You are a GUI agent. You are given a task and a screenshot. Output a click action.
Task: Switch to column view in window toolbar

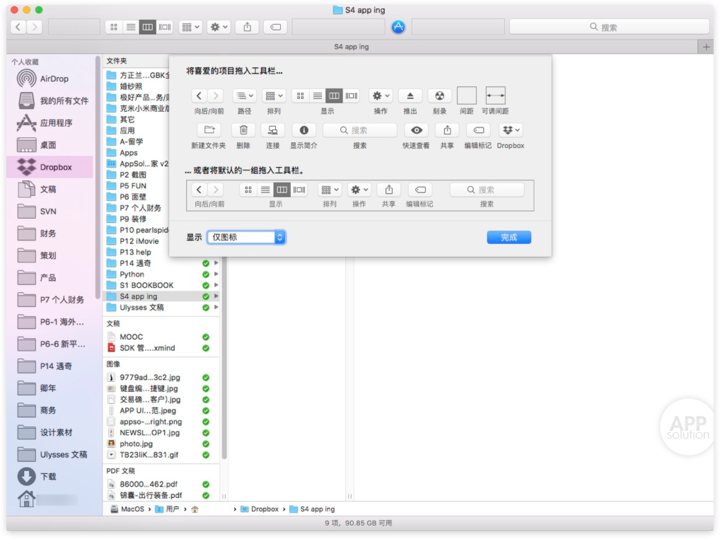(147, 27)
